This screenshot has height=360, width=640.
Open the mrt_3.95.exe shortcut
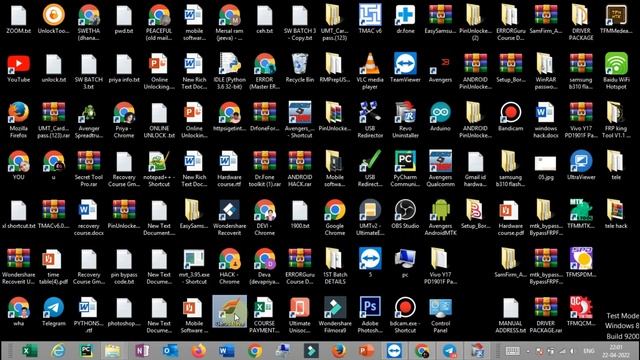[194, 267]
